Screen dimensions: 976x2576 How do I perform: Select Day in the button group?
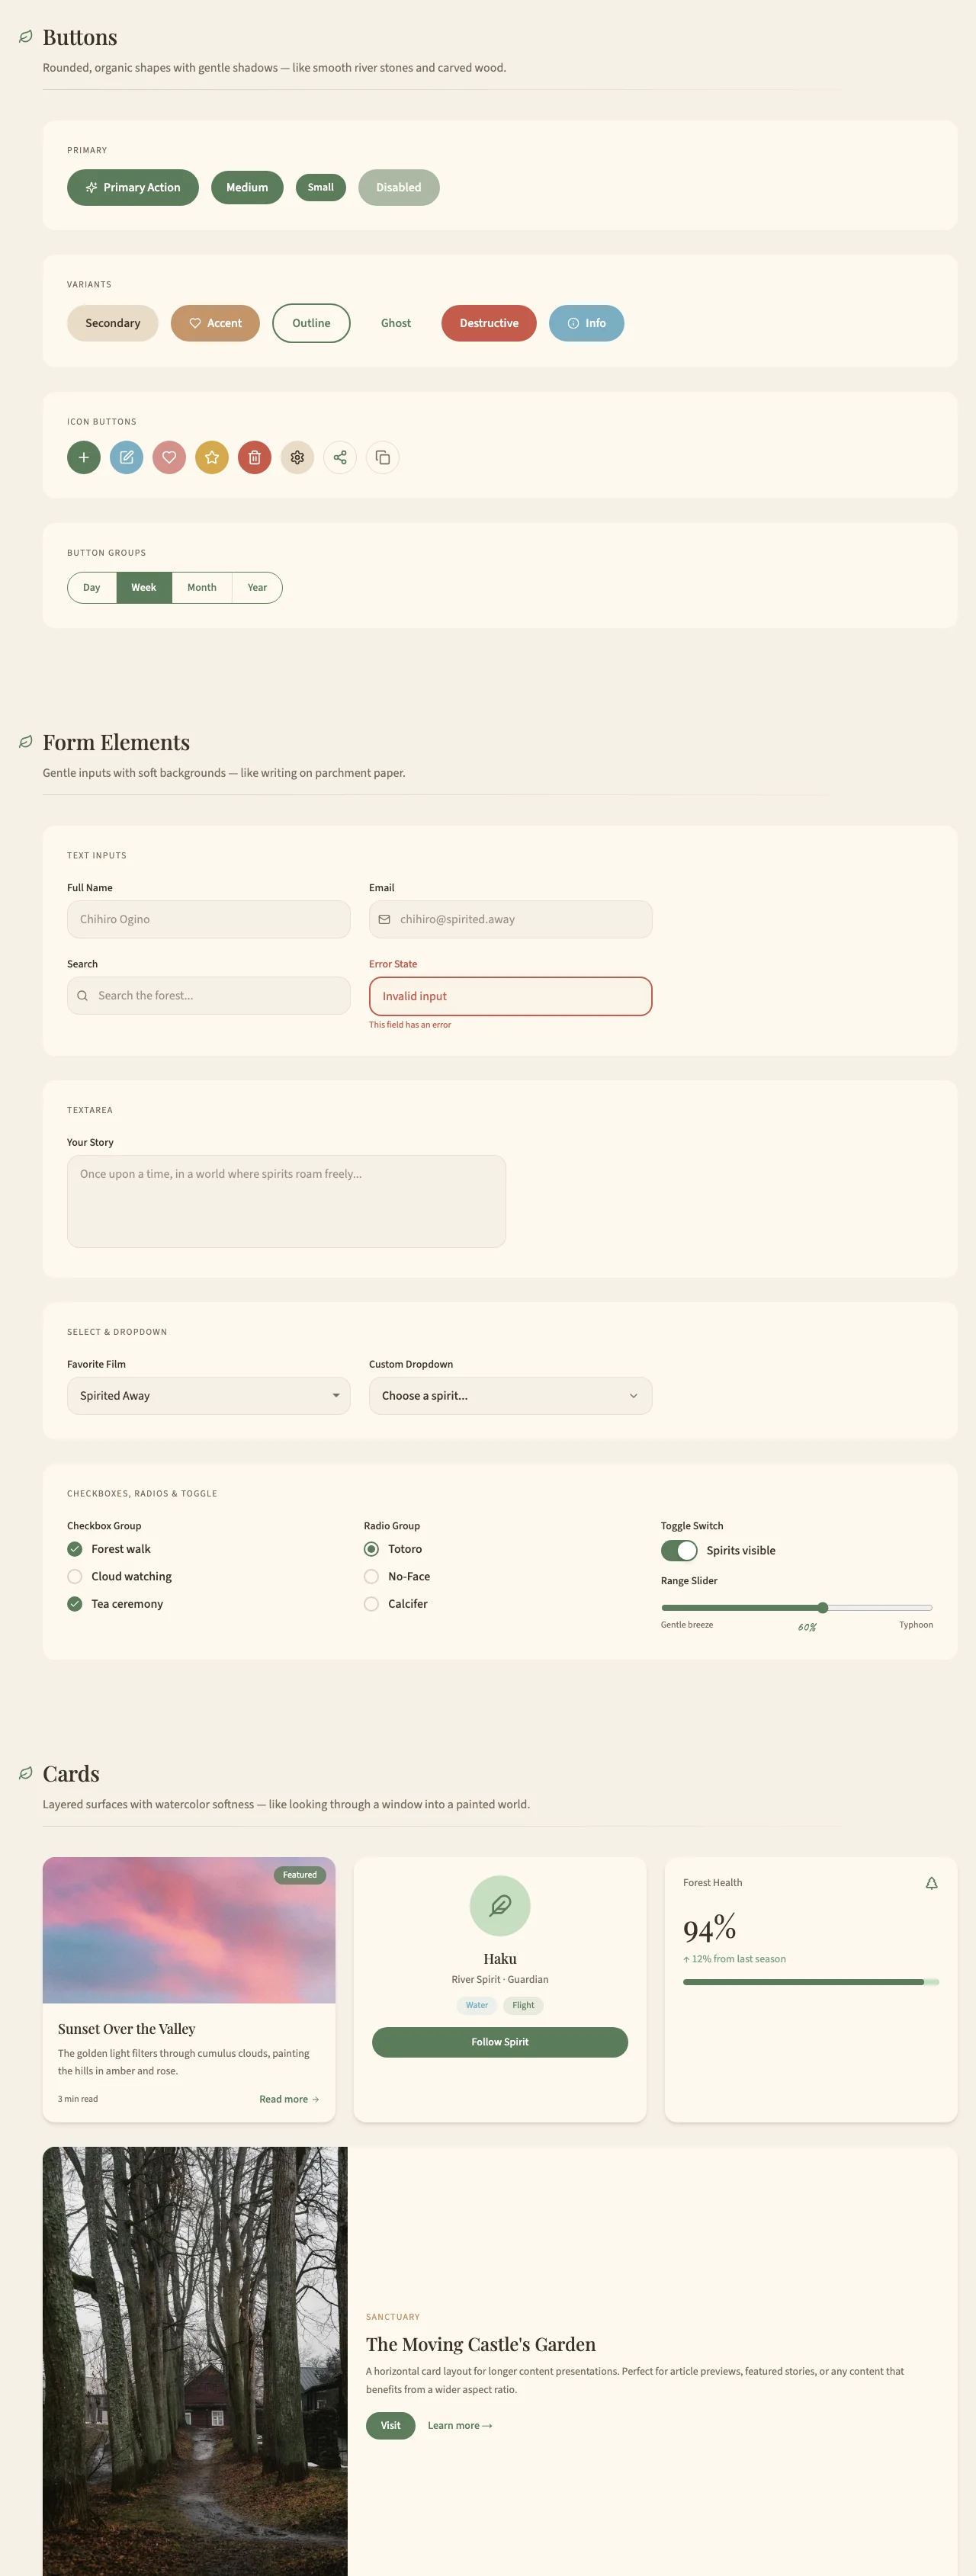pos(92,587)
